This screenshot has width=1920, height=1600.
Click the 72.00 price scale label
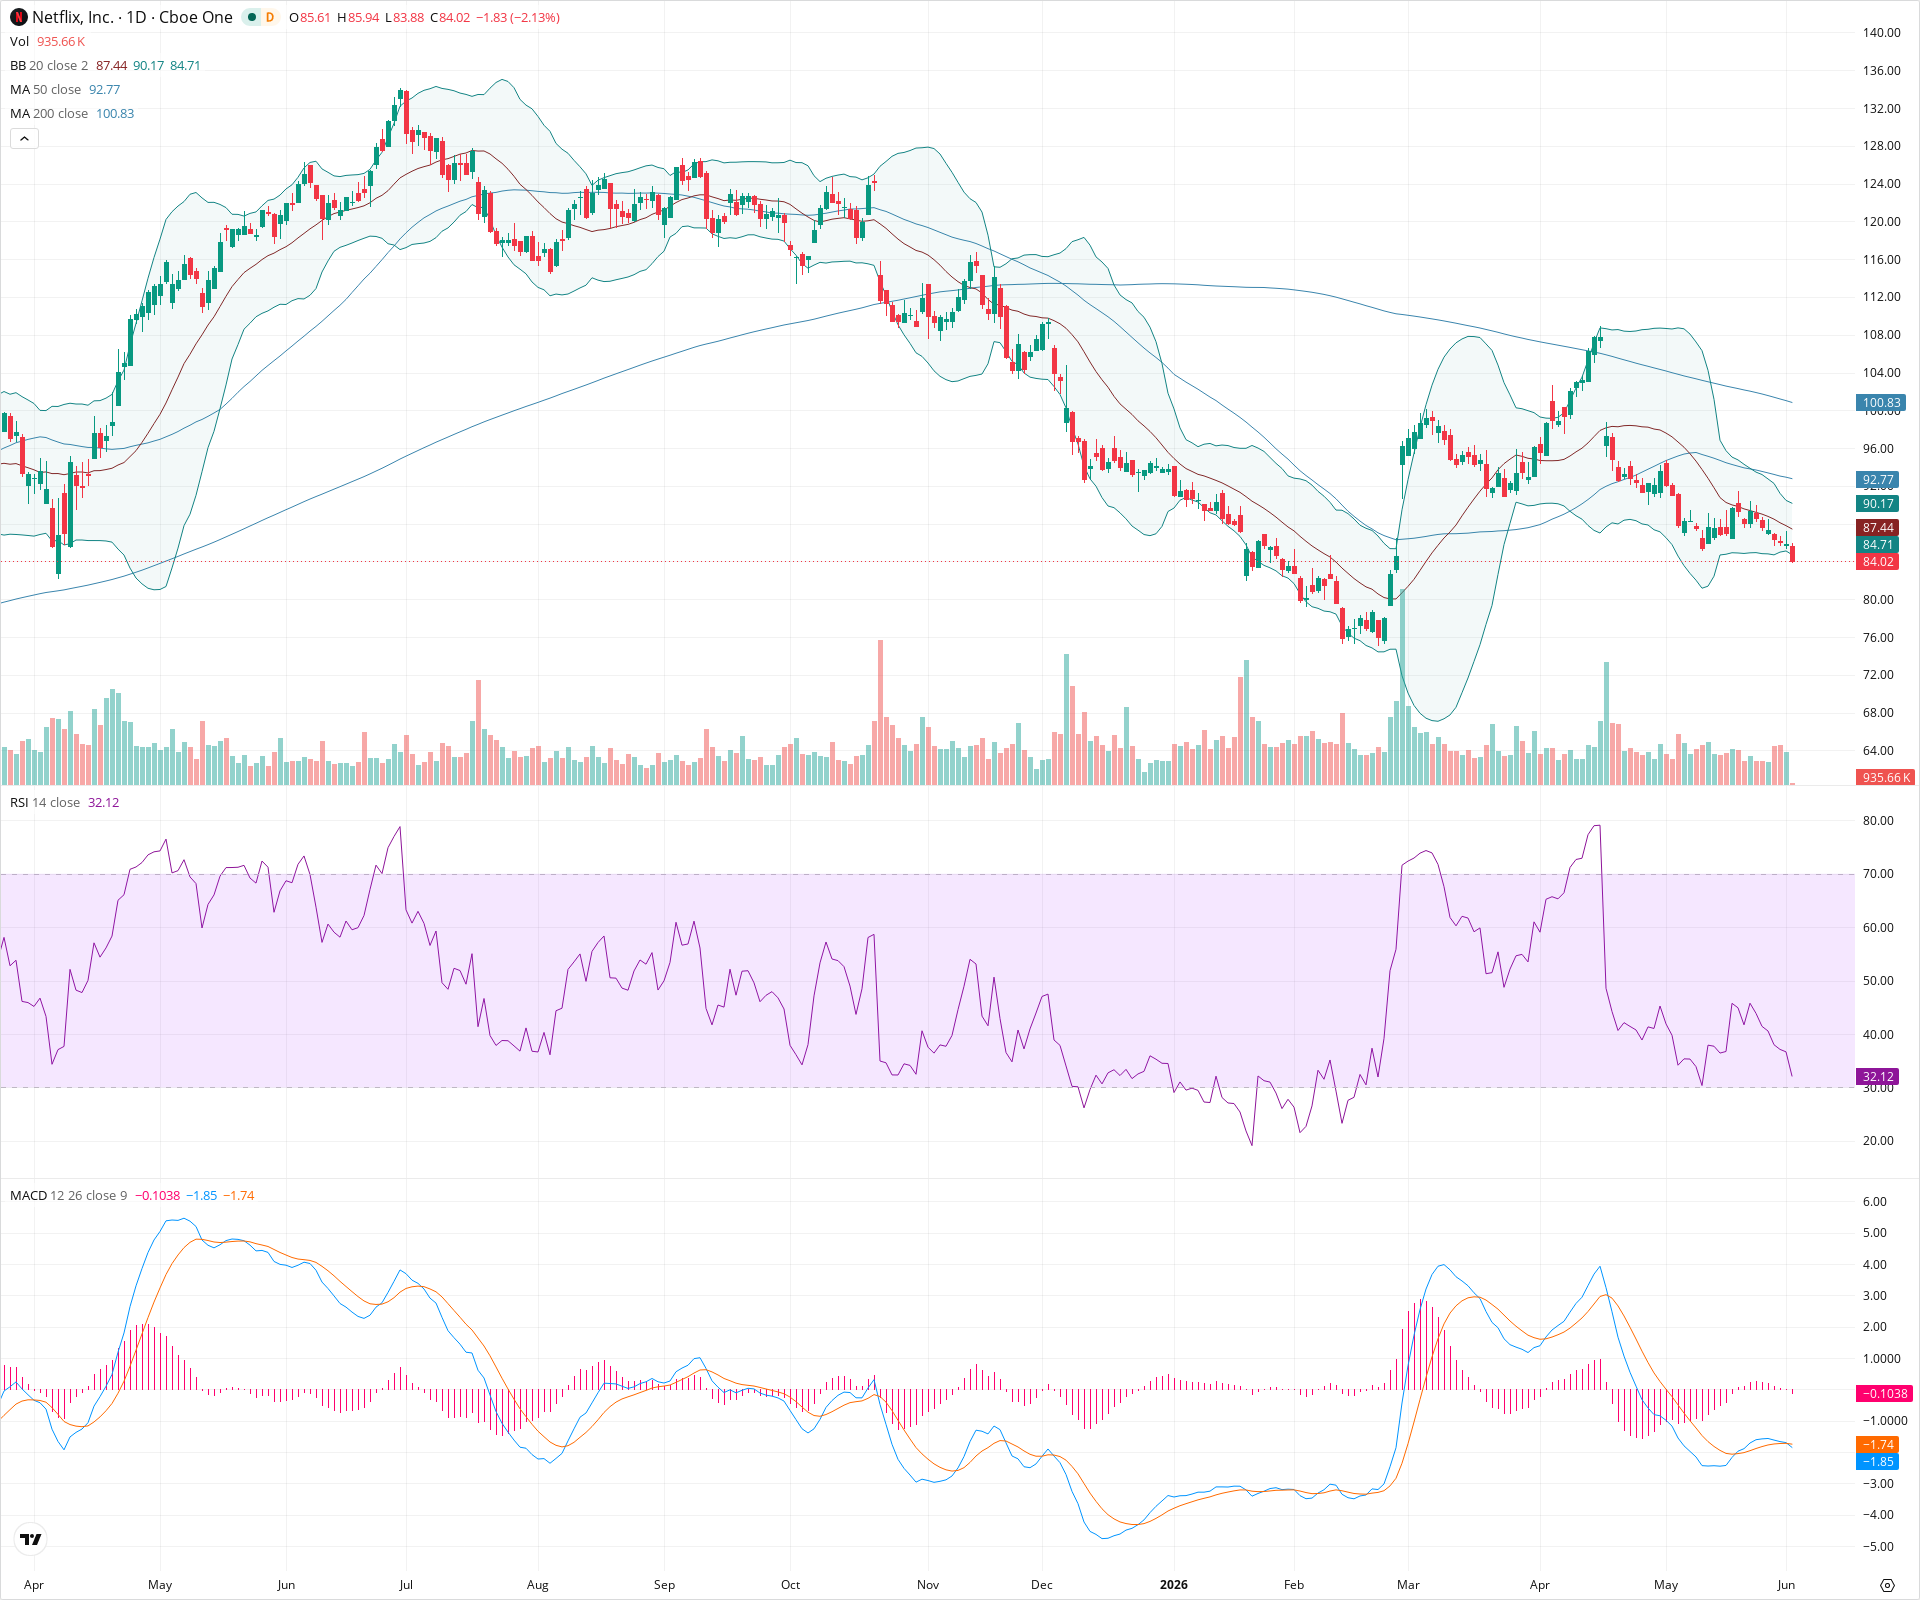(x=1878, y=675)
